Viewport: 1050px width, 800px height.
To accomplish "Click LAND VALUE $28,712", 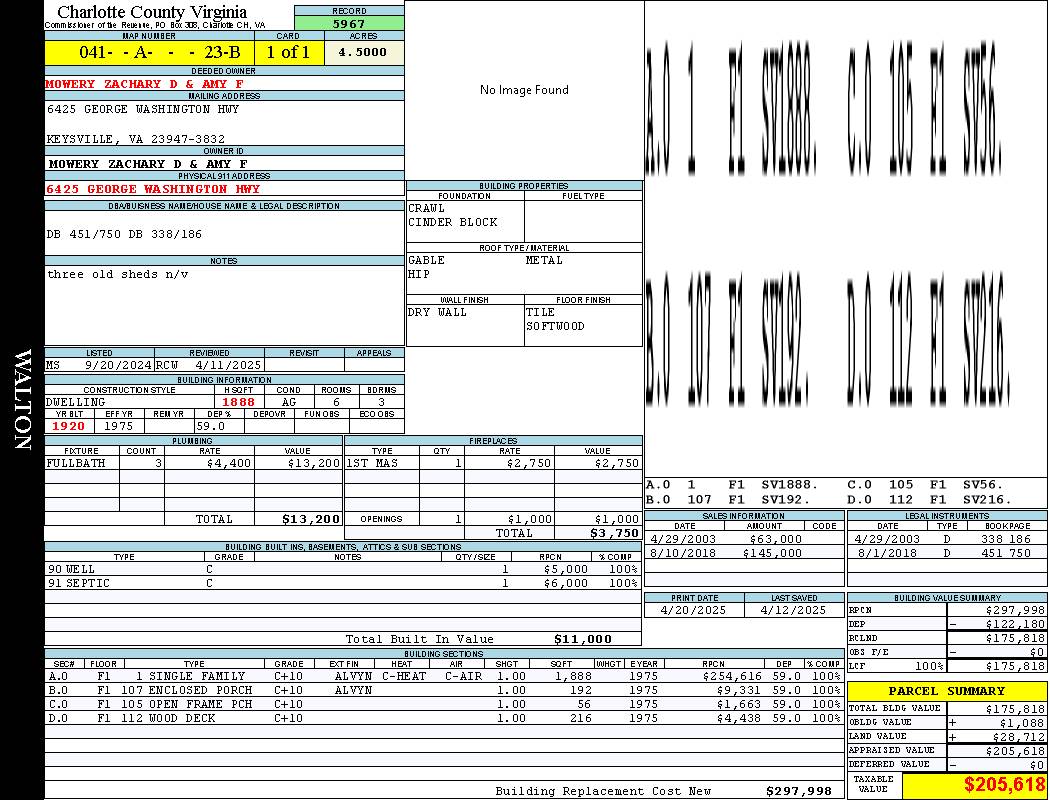I will coord(1019,736).
